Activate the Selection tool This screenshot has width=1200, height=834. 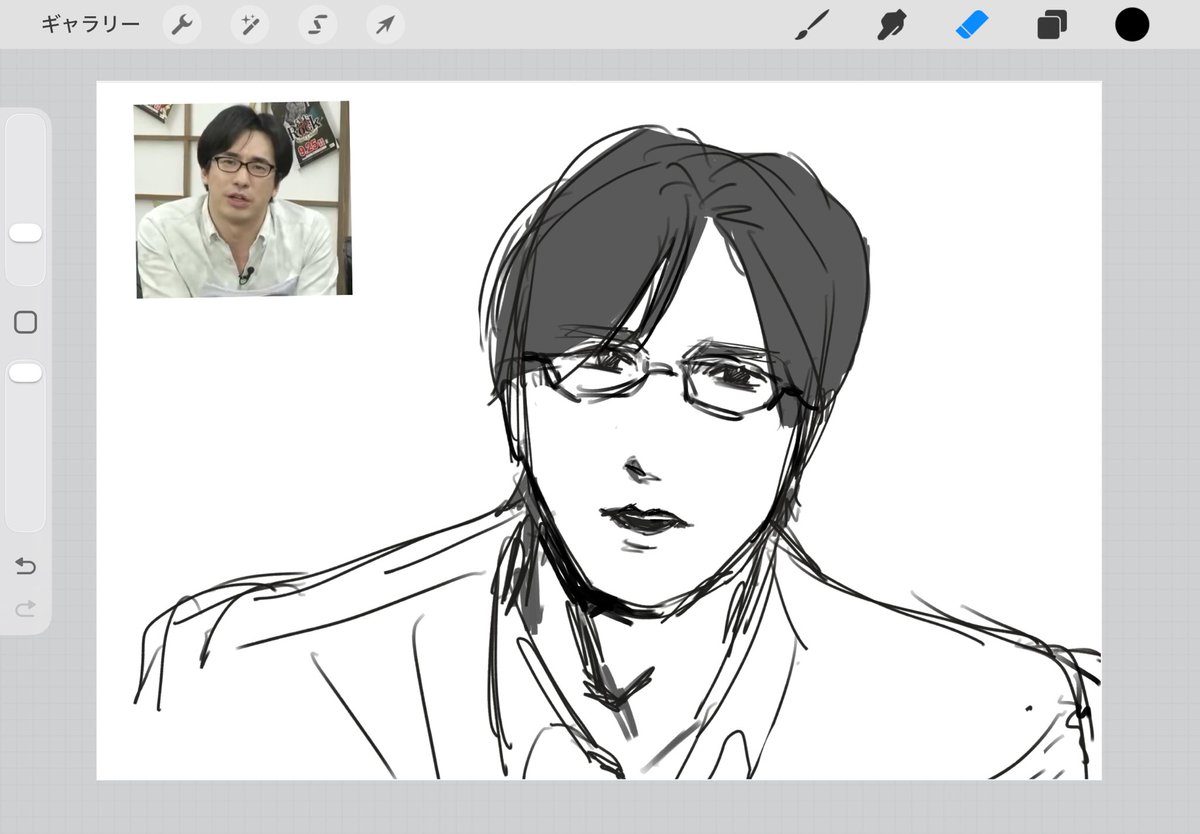tap(317, 25)
